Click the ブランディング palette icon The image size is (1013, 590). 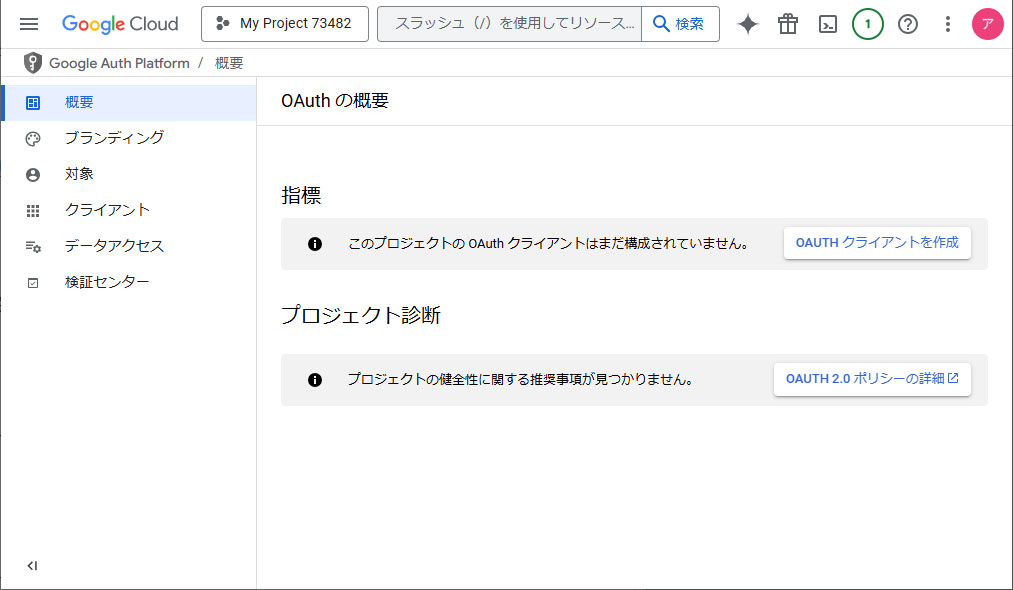pyautogui.click(x=33, y=139)
